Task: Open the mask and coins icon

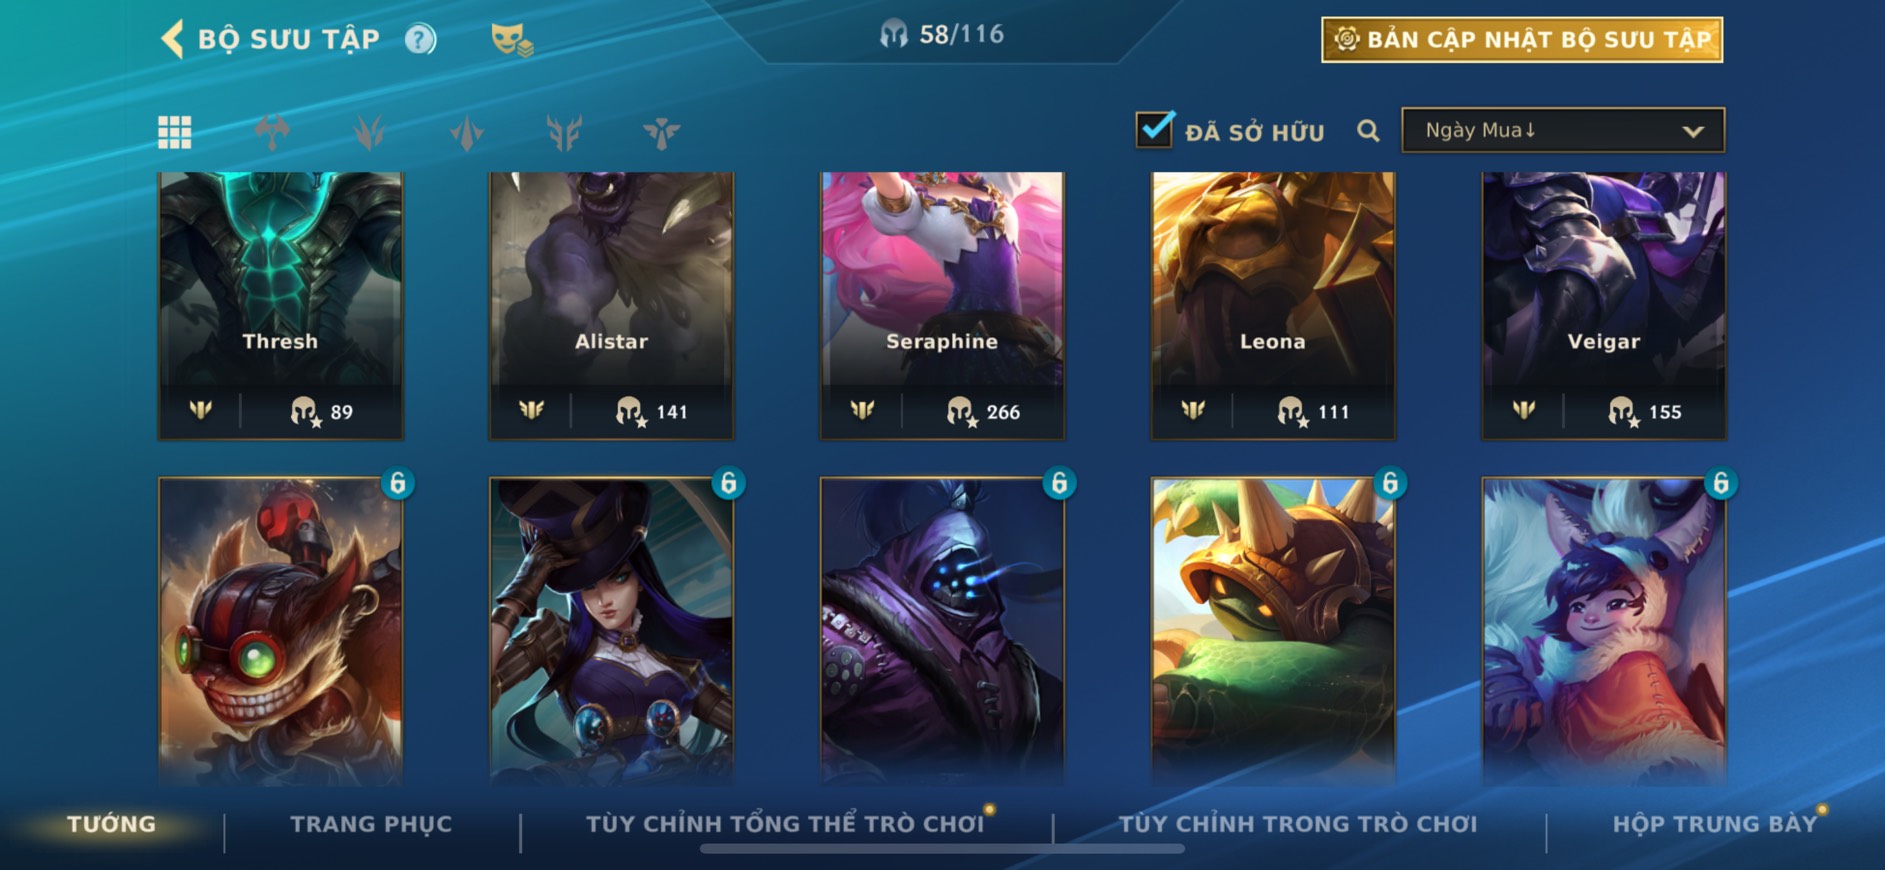Action: click(511, 39)
